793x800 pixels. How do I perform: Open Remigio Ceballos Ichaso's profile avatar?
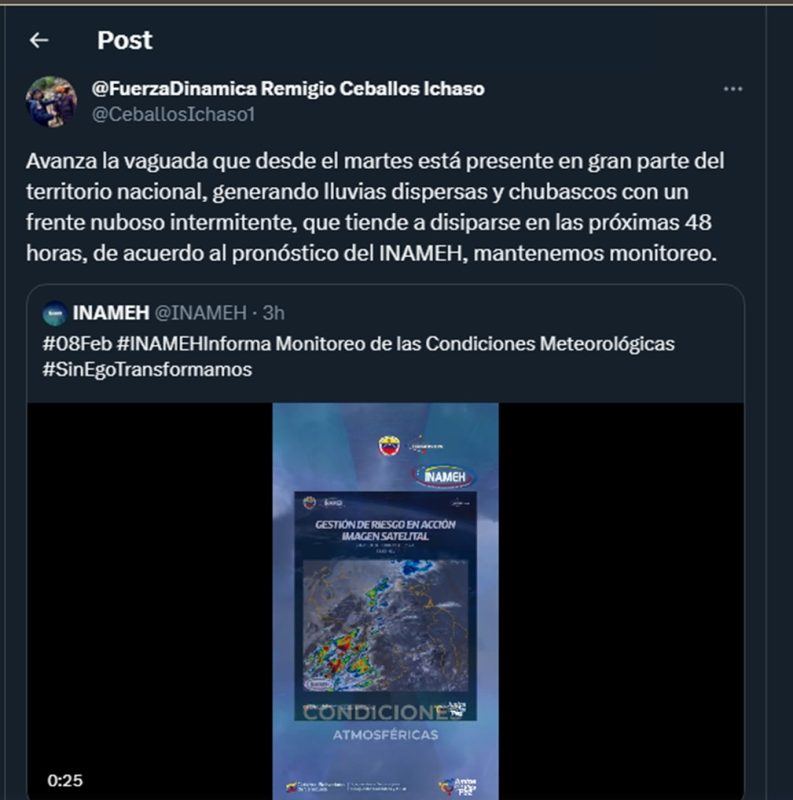pos(52,102)
